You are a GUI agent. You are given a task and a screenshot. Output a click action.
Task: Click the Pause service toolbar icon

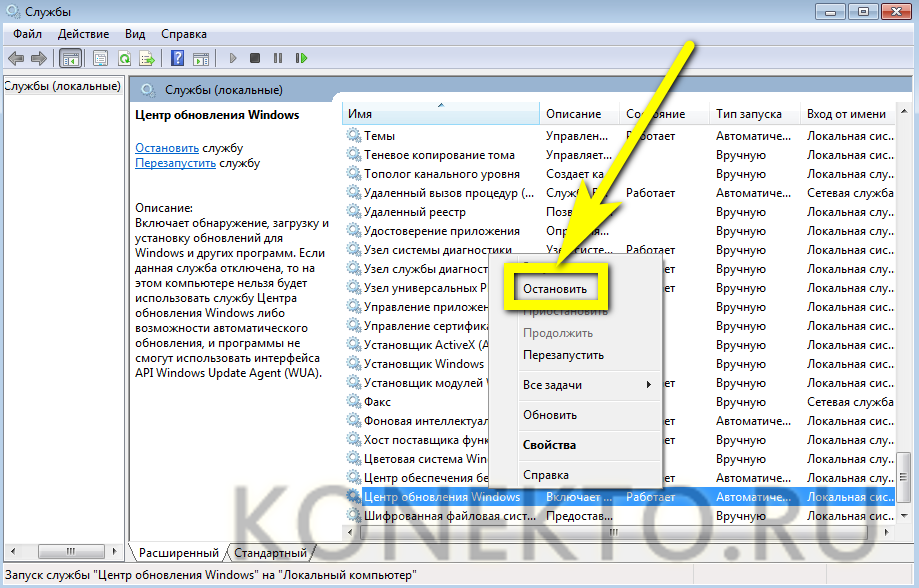[278, 58]
